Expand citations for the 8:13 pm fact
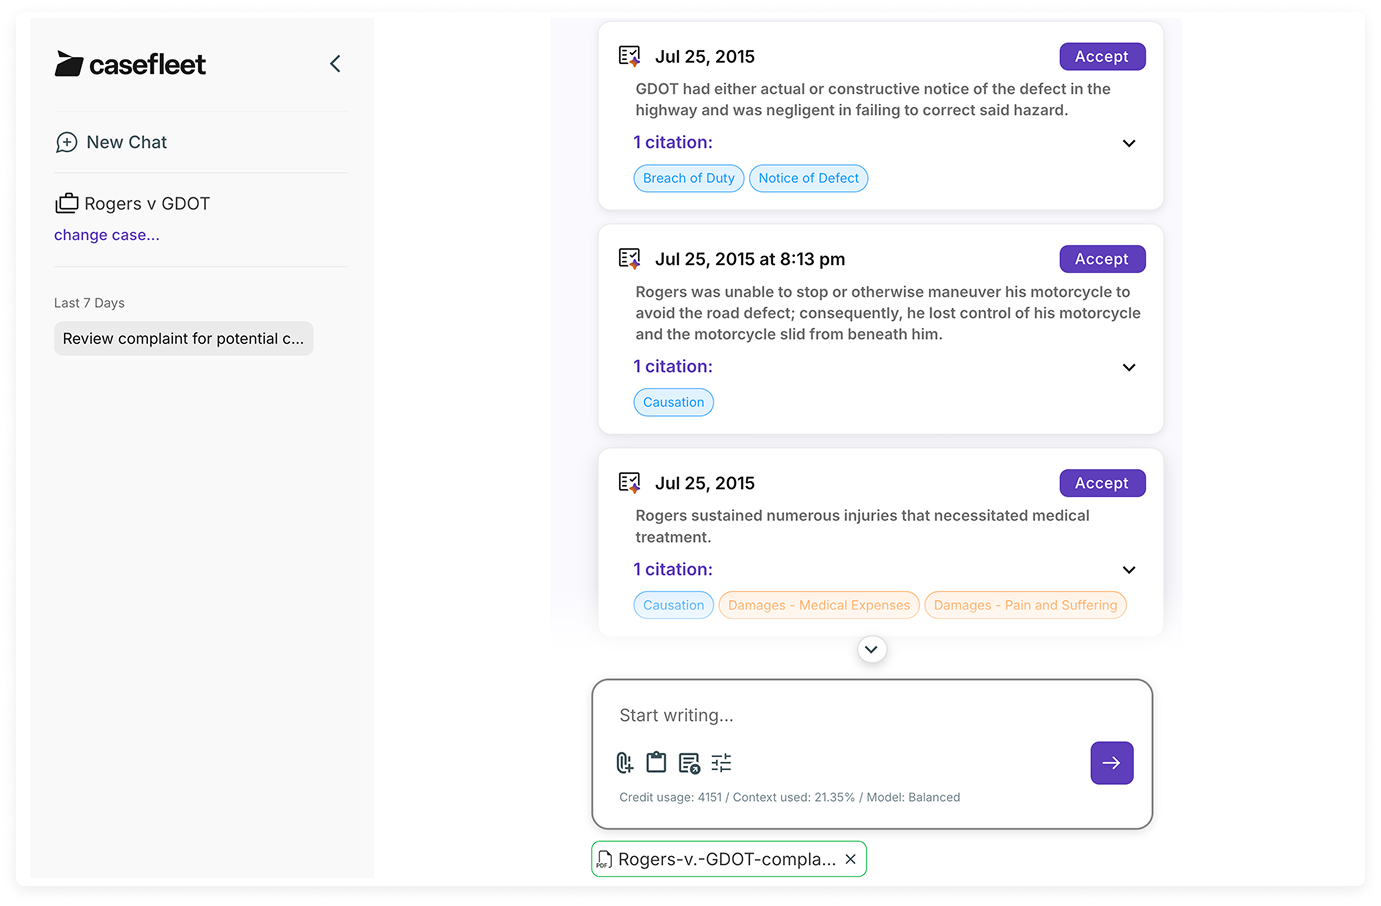This screenshot has width=1381, height=906. pyautogui.click(x=1129, y=367)
